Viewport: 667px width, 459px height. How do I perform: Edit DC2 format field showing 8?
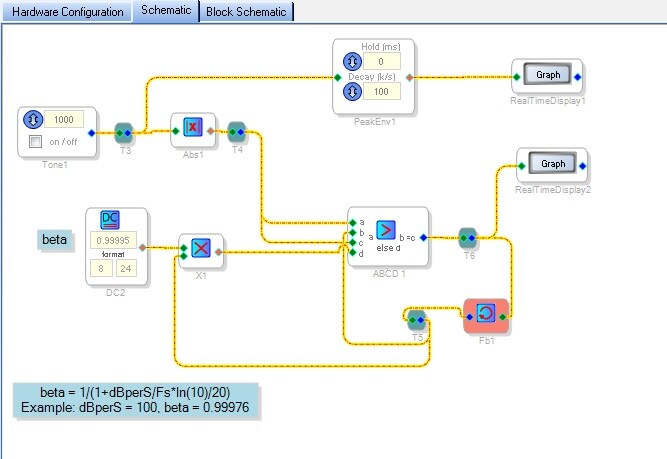click(x=101, y=268)
